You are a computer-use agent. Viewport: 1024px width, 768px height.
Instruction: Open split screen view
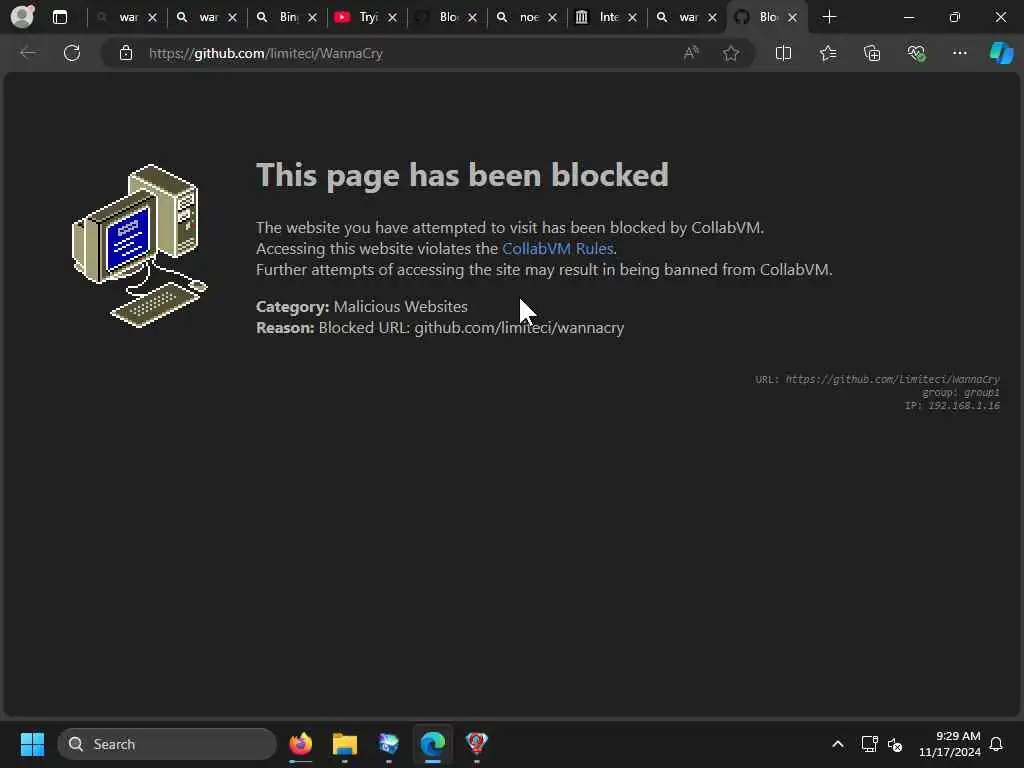(x=783, y=53)
